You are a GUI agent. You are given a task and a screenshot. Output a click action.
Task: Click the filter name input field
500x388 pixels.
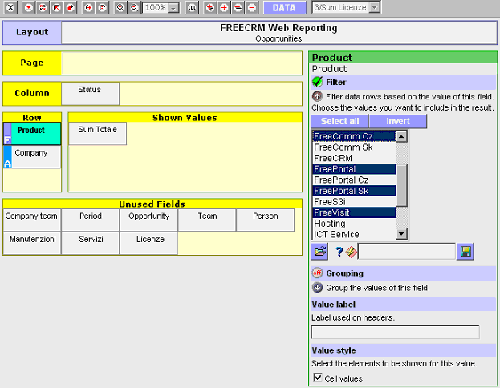click(407, 252)
